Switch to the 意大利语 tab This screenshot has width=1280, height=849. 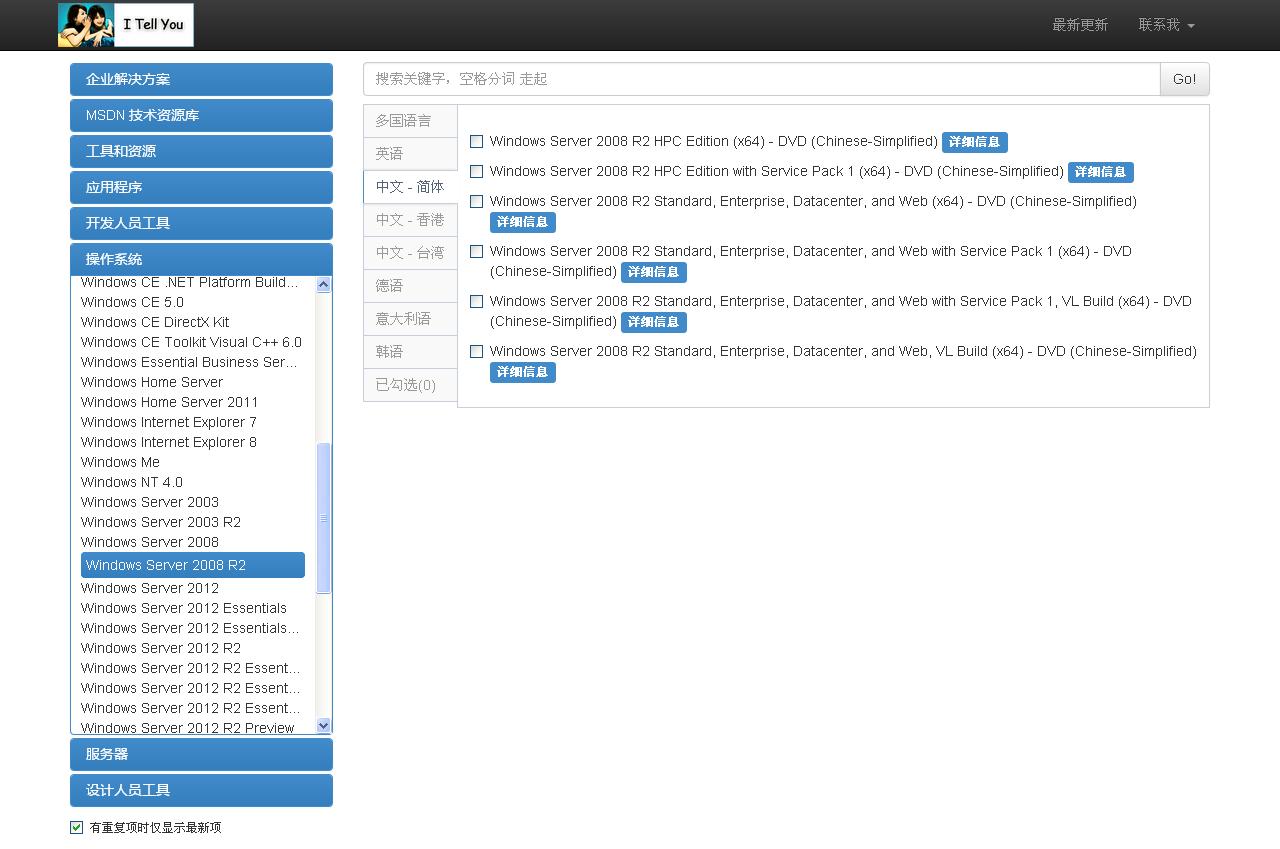(410, 319)
